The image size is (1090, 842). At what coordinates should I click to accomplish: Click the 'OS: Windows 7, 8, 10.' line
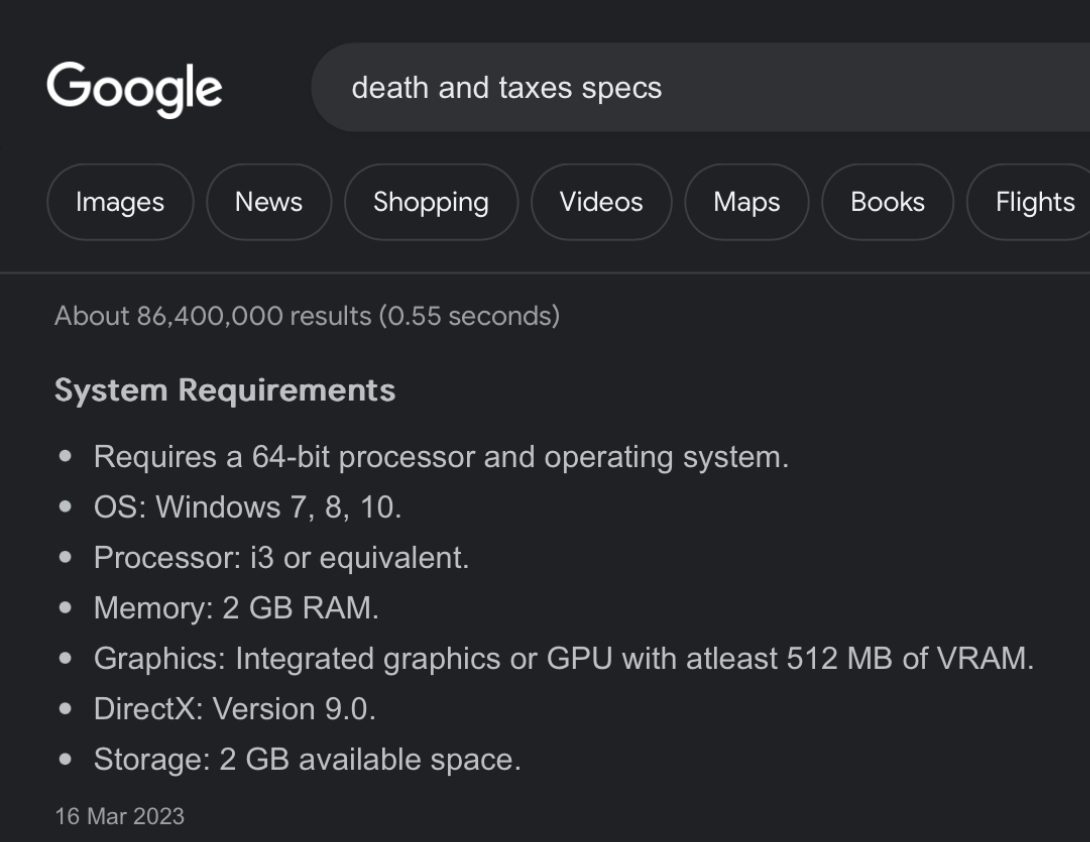248,508
